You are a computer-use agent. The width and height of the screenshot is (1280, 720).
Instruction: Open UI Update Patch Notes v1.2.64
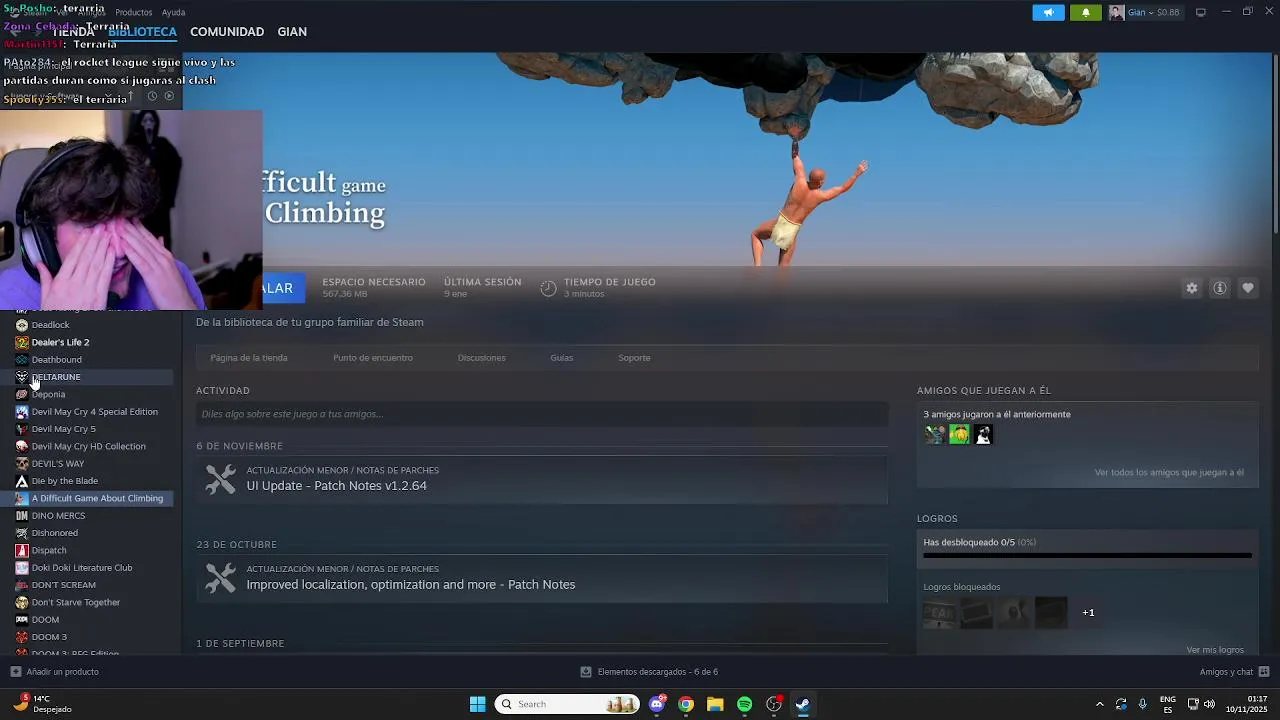pos(337,486)
